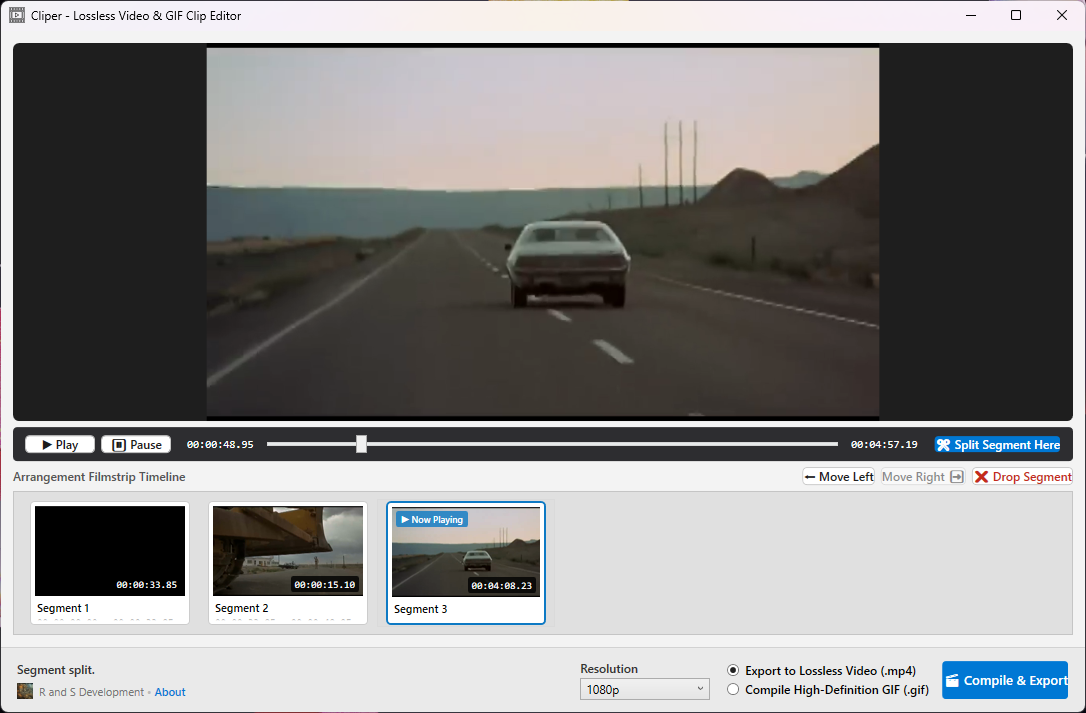Click the Cliper app icon in title bar

click(17, 15)
